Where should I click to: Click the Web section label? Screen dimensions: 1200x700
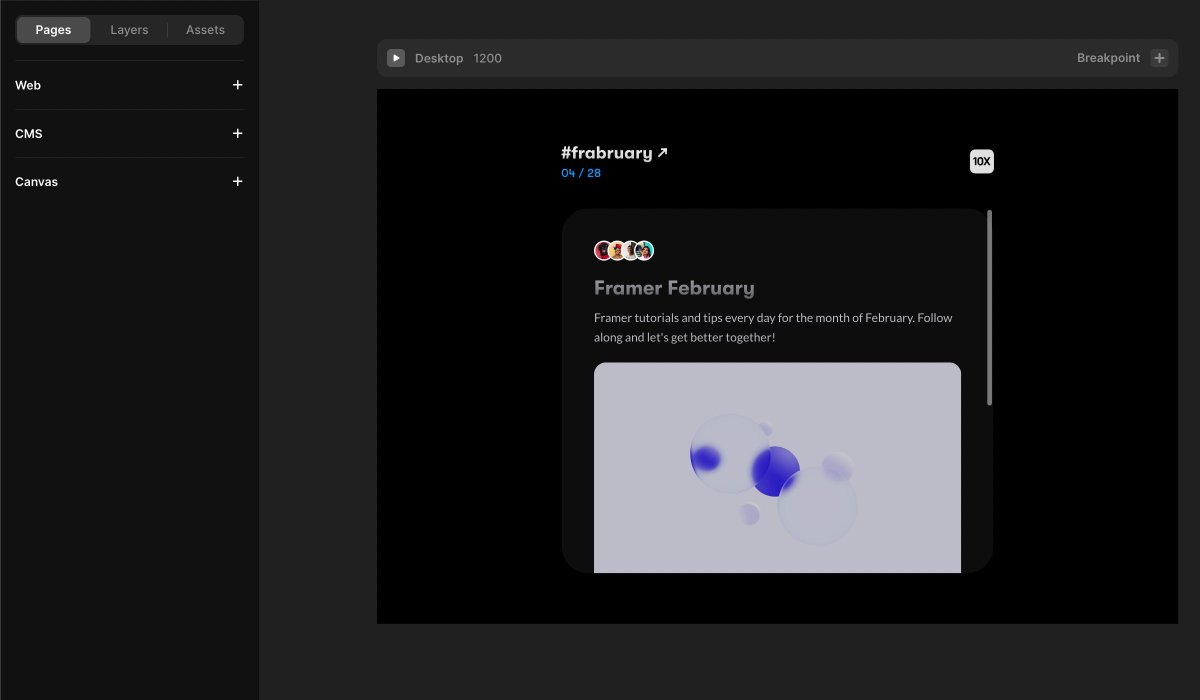(x=28, y=85)
